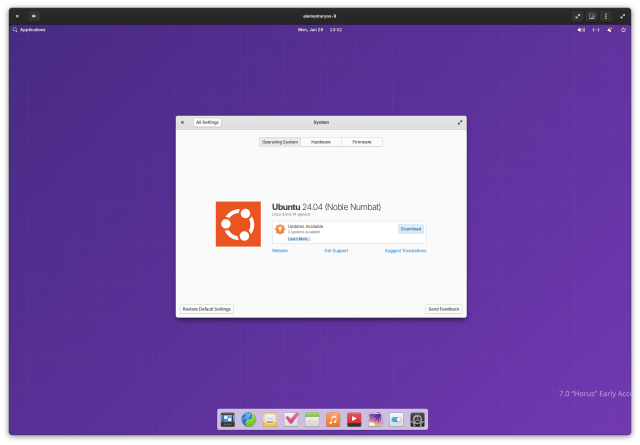Switch to the Hardware tab
This screenshot has width=640, height=445.
coord(321,142)
